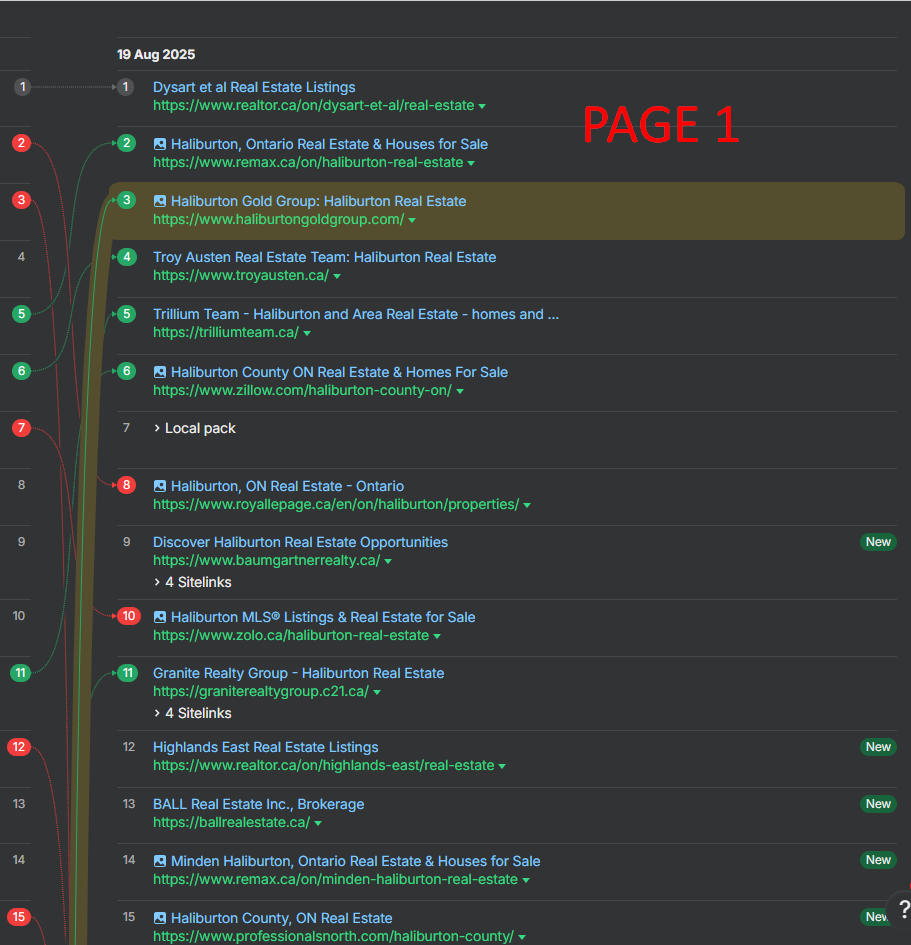Expand dropdown after ballrealestate.ca URL
Screen dimensions: 911x945
point(318,823)
